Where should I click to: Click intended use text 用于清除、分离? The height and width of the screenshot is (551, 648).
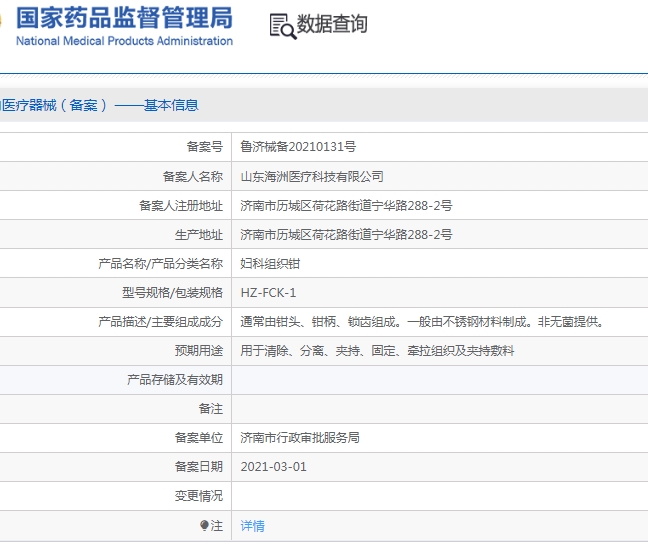coord(377,351)
